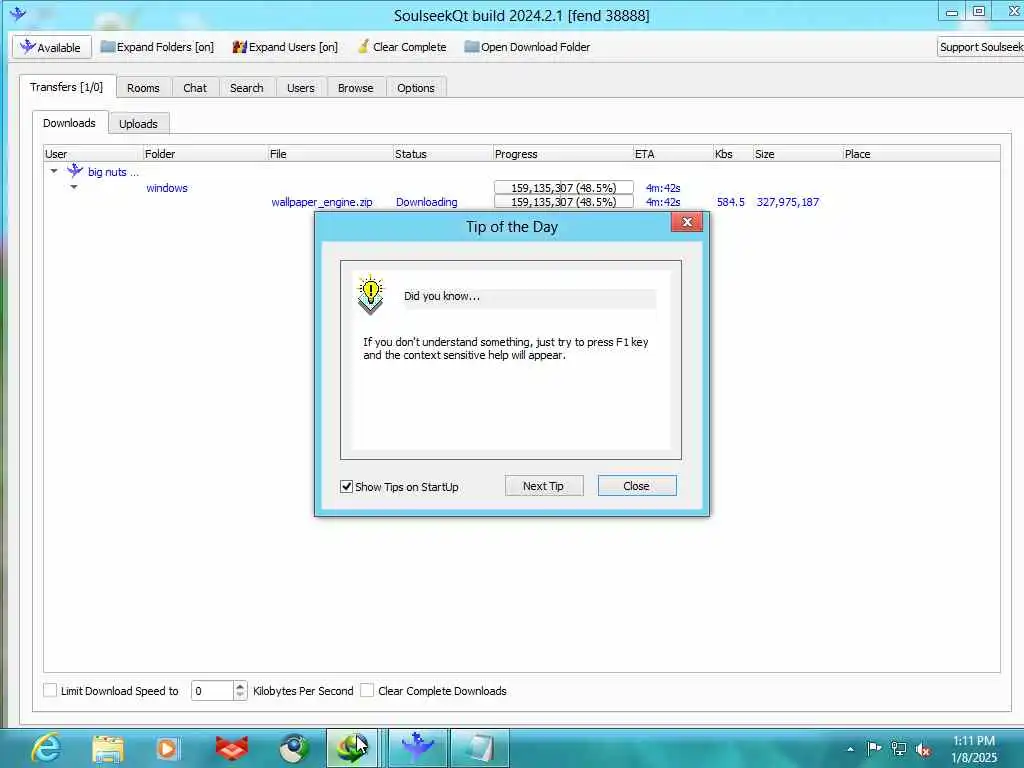Click the lightbulb tip icon

click(x=370, y=294)
